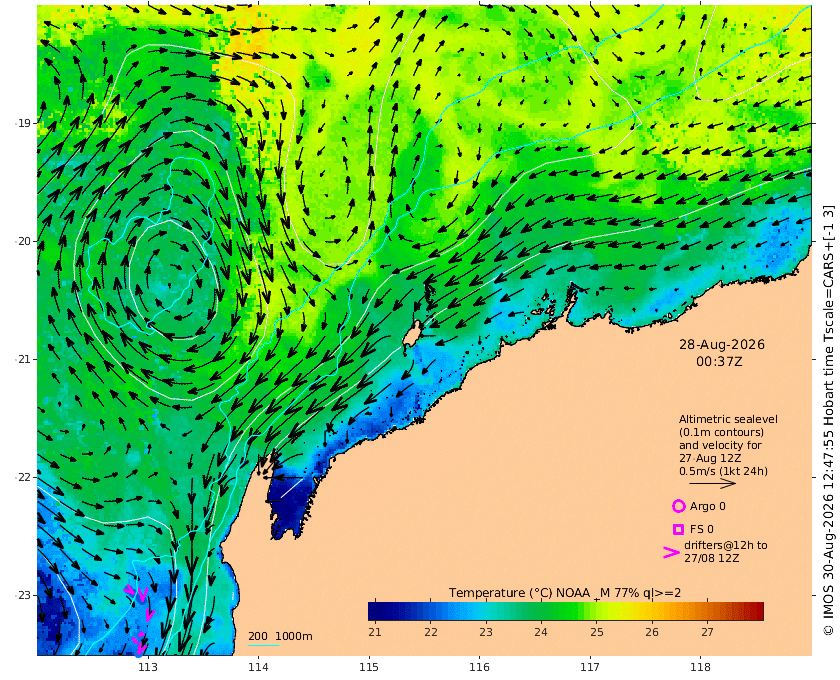840x680 pixels.
Task: Click longitude axis label 114
Action: pyautogui.click(x=258, y=667)
